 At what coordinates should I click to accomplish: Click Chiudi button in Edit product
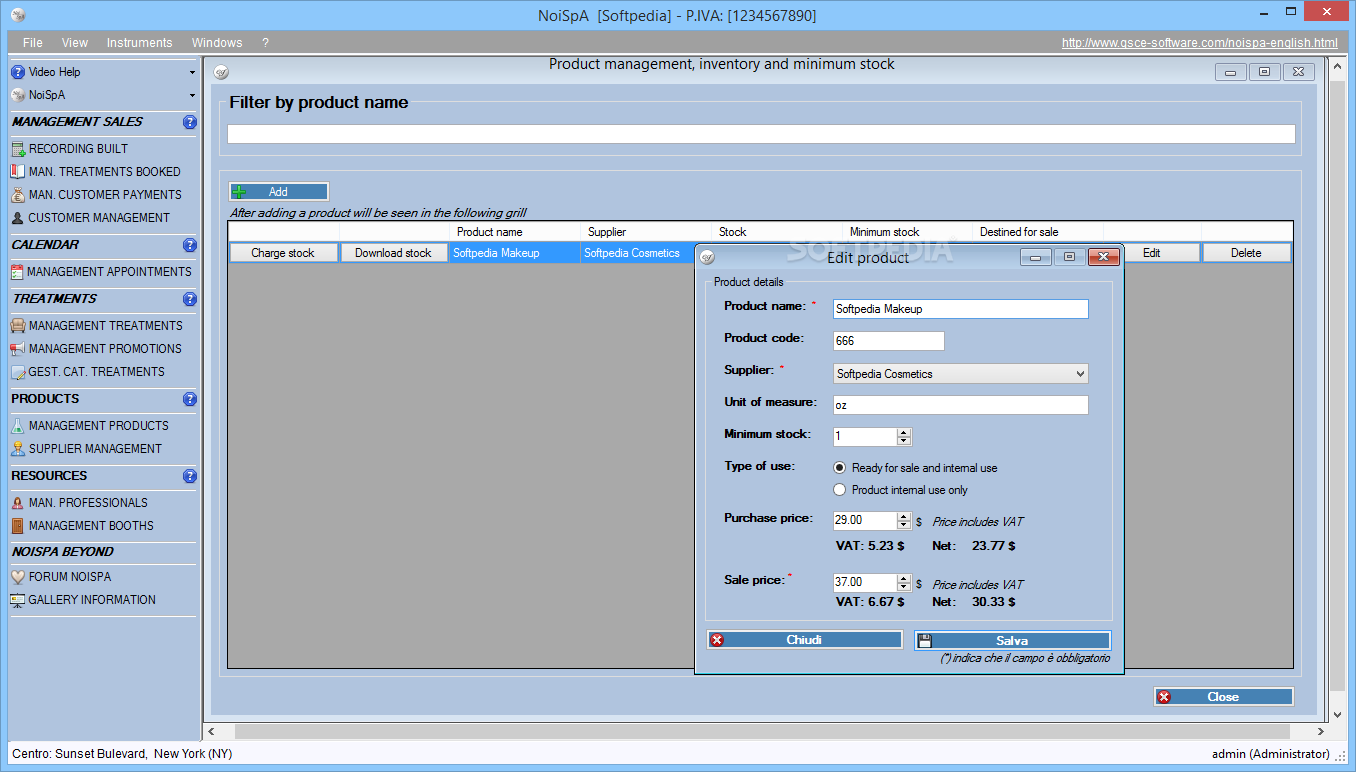(805, 640)
